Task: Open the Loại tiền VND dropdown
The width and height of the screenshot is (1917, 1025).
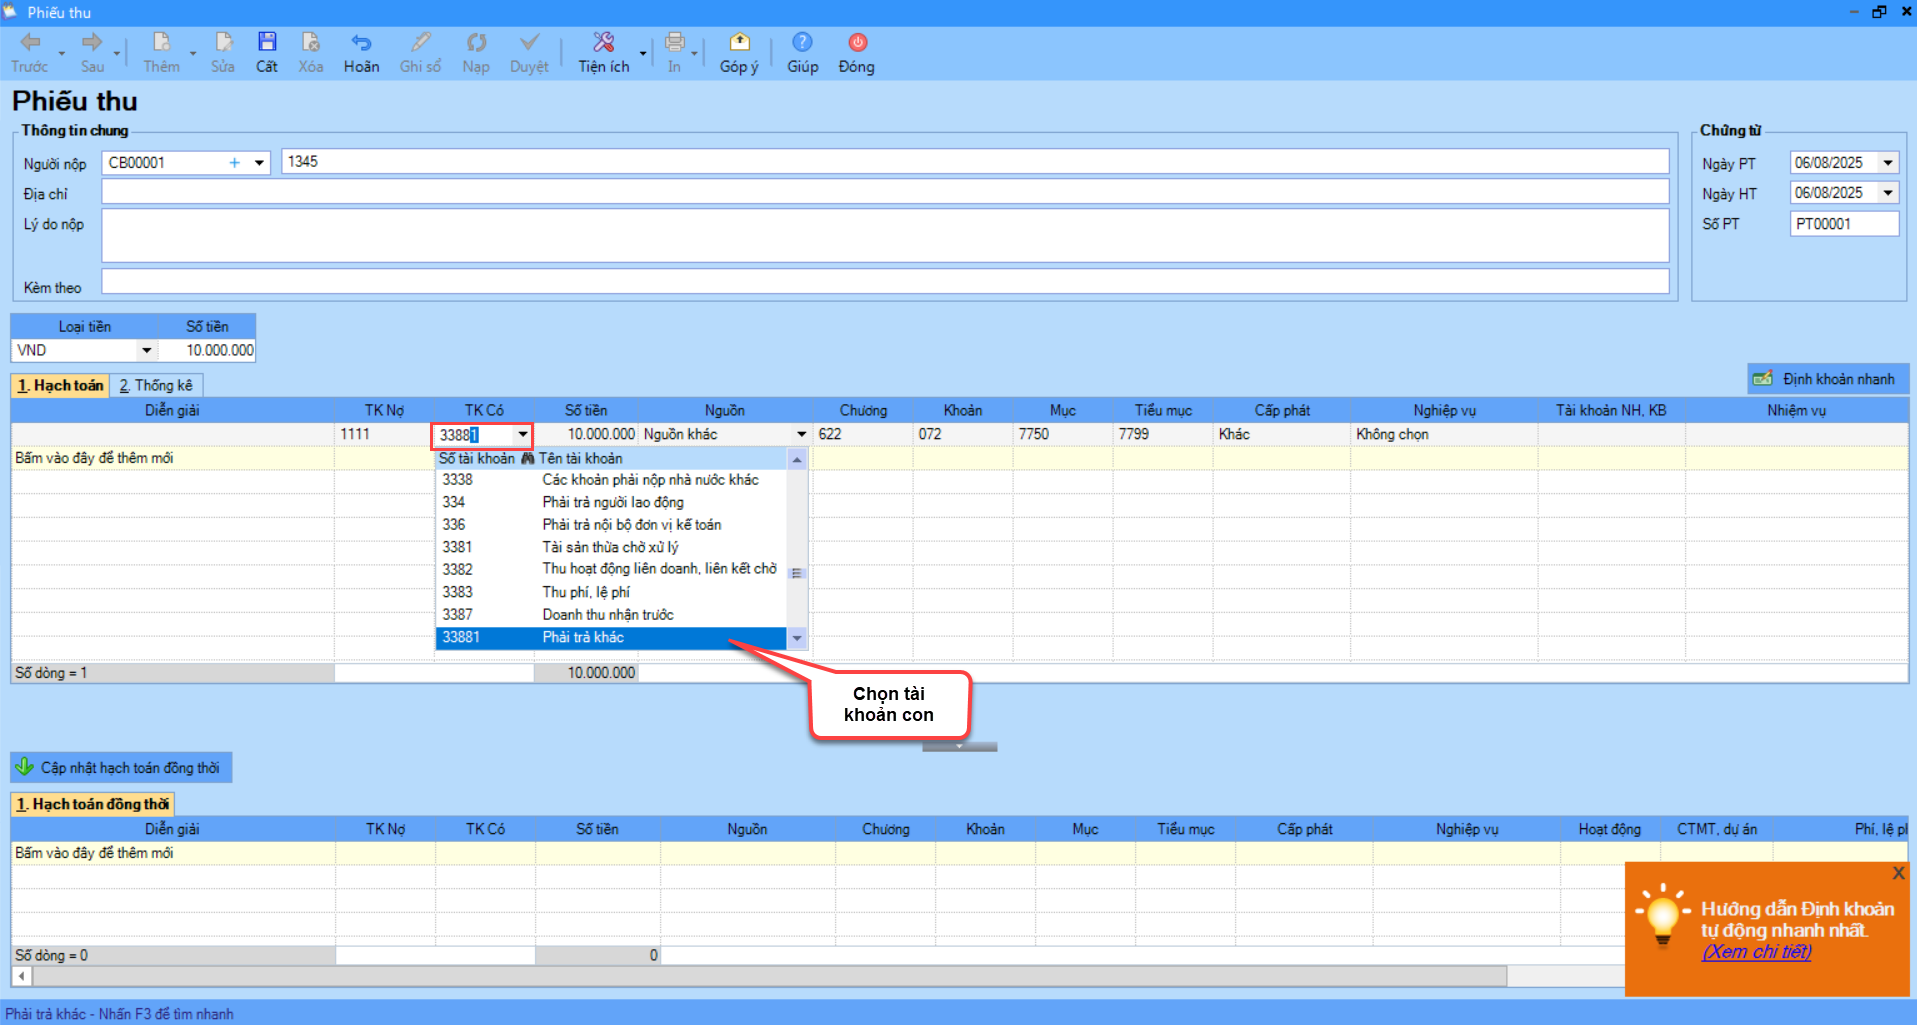Action: coord(147,350)
